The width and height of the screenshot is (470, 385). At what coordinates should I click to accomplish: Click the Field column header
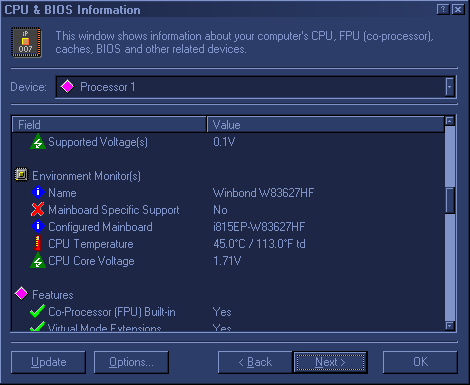109,125
